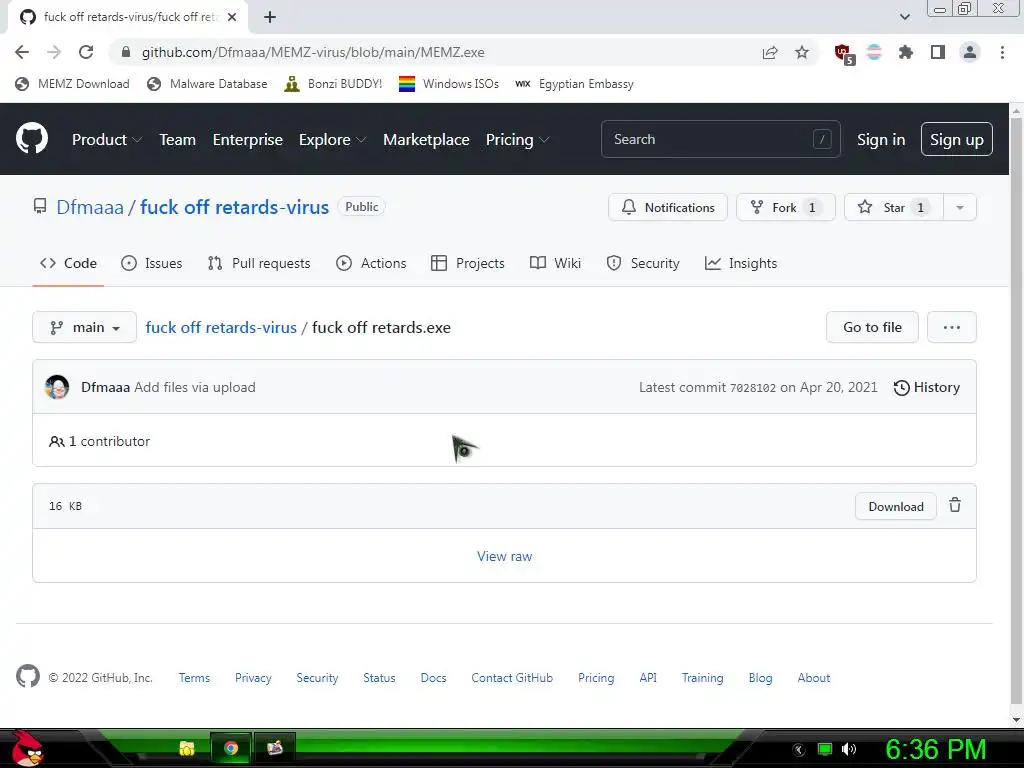Open the Wiki tab
1024x768 pixels.
(555, 263)
